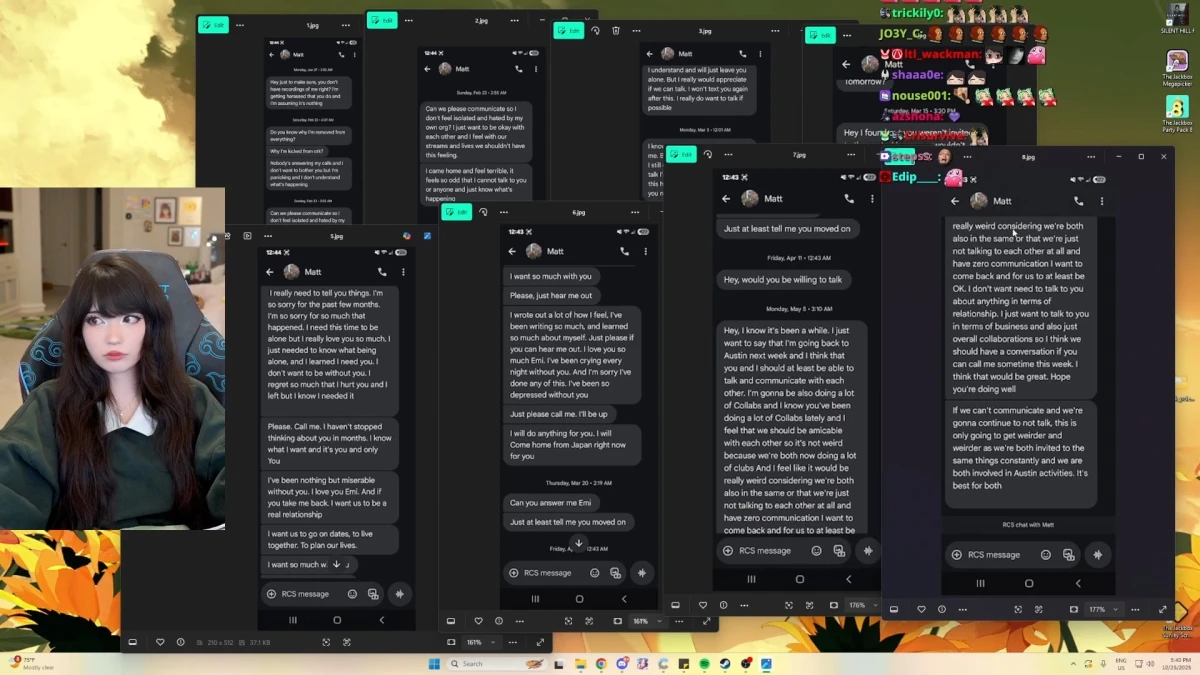Show file info in the 5.jpg window
This screenshot has width=1200, height=675.
point(180,642)
